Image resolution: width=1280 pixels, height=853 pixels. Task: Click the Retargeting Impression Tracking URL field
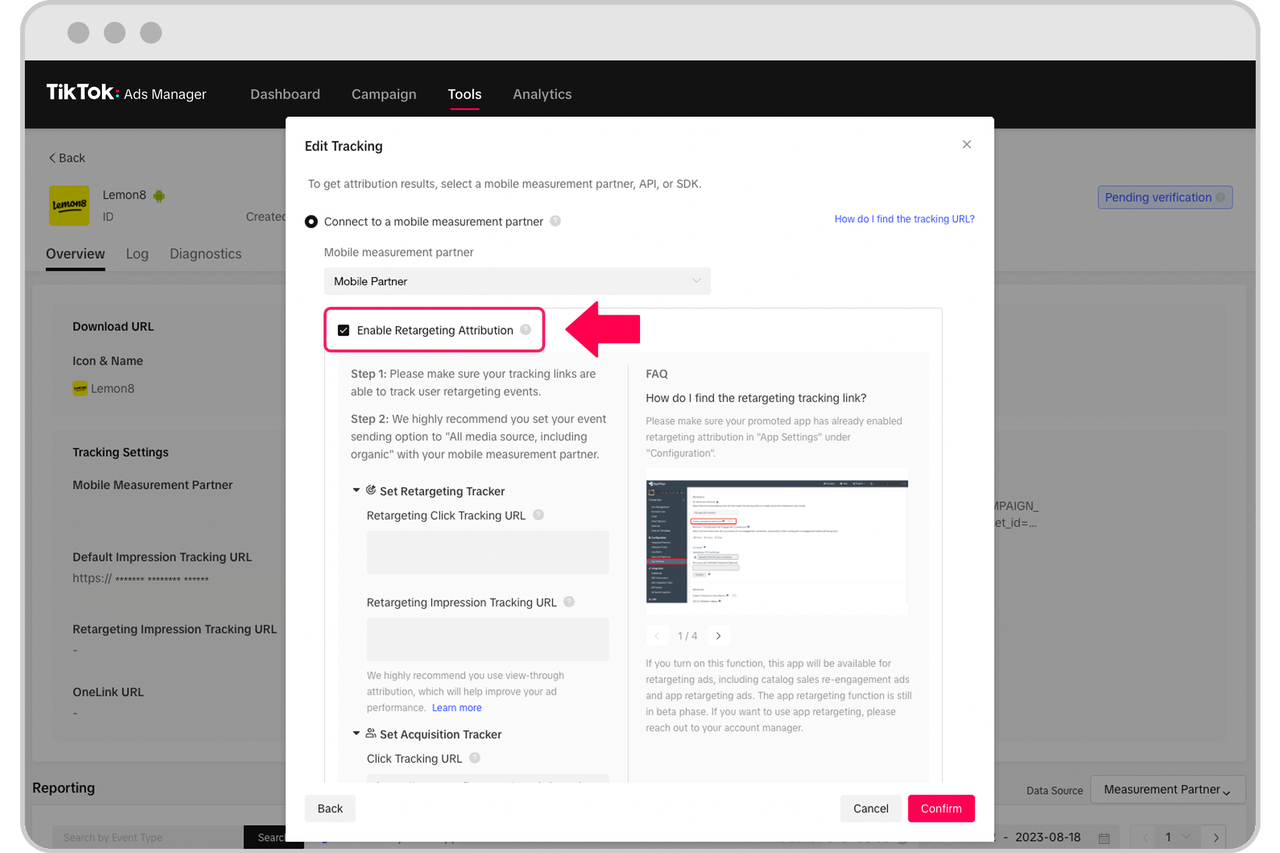488,639
